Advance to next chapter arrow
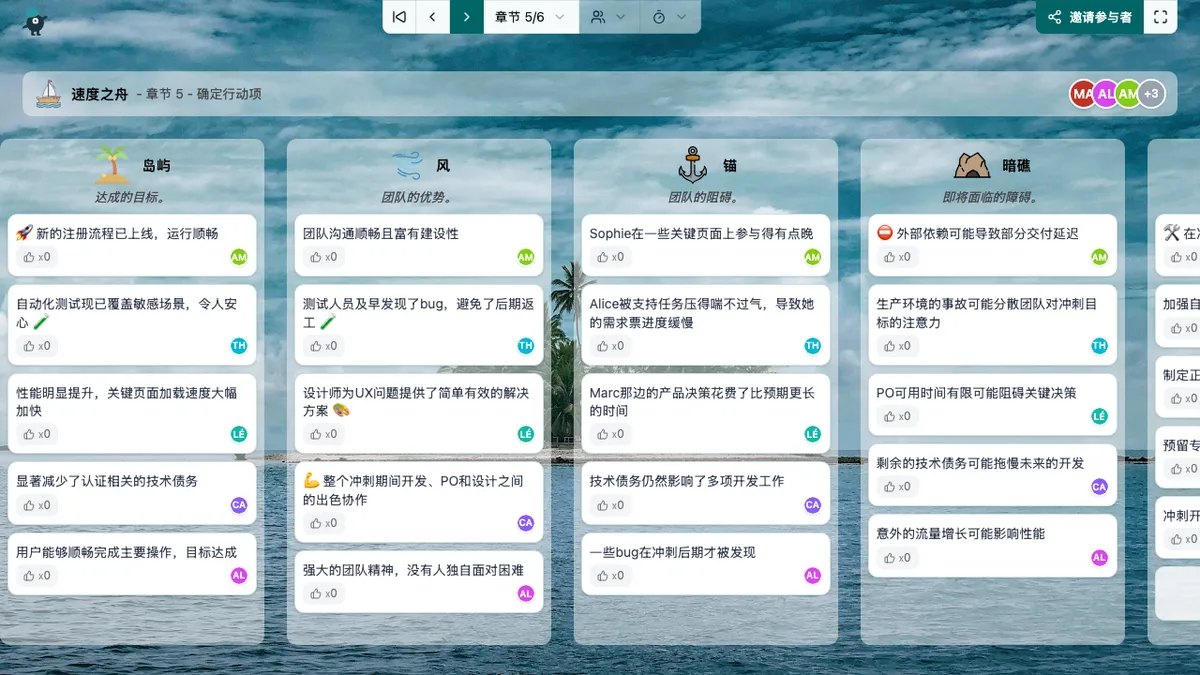Screen dimensions: 1200x675 coord(466,17)
